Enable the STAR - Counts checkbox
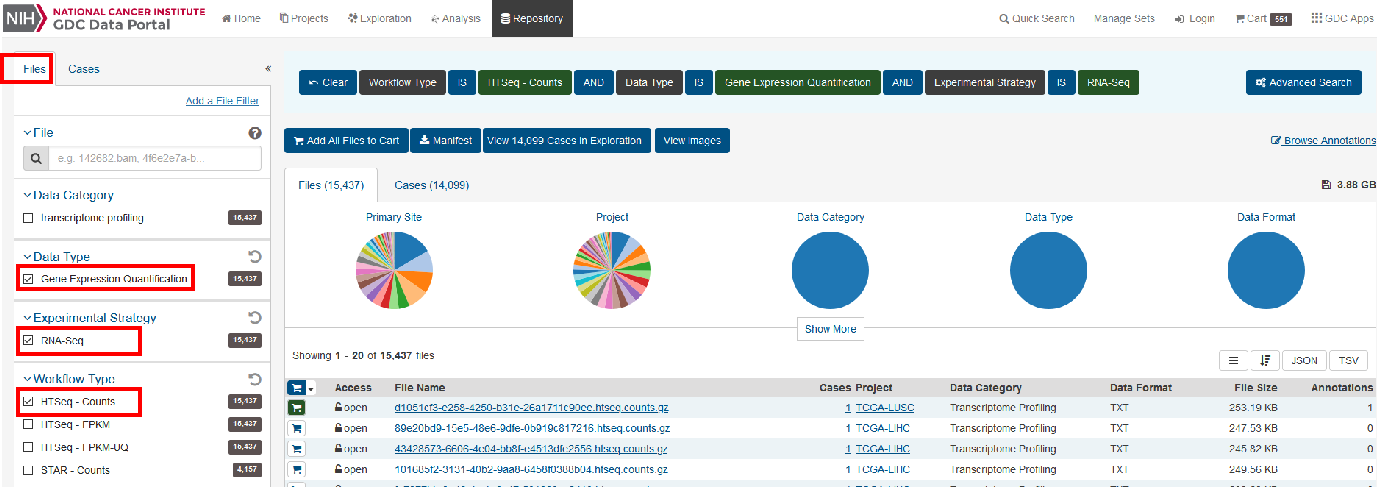 pyautogui.click(x=28, y=470)
